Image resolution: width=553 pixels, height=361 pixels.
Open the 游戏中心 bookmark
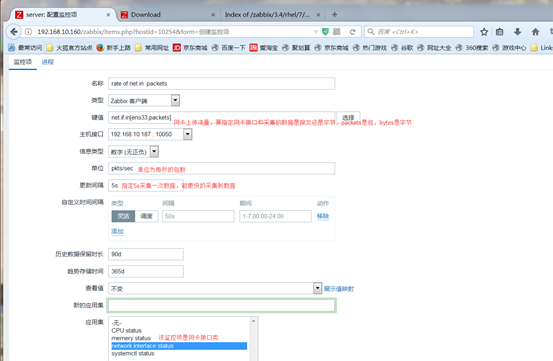(509, 47)
